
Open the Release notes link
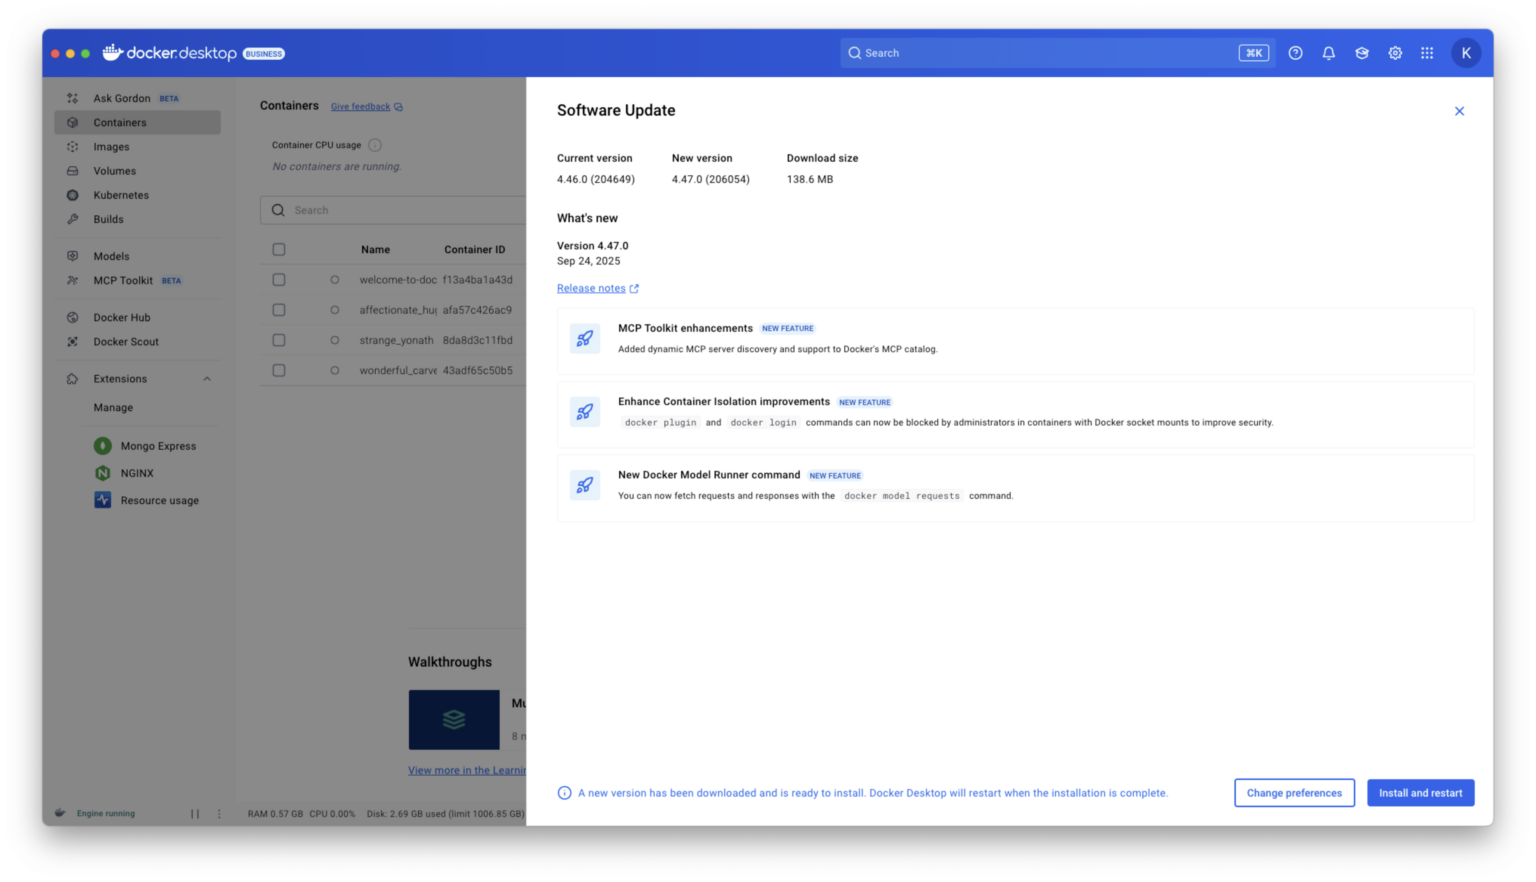click(x=591, y=288)
